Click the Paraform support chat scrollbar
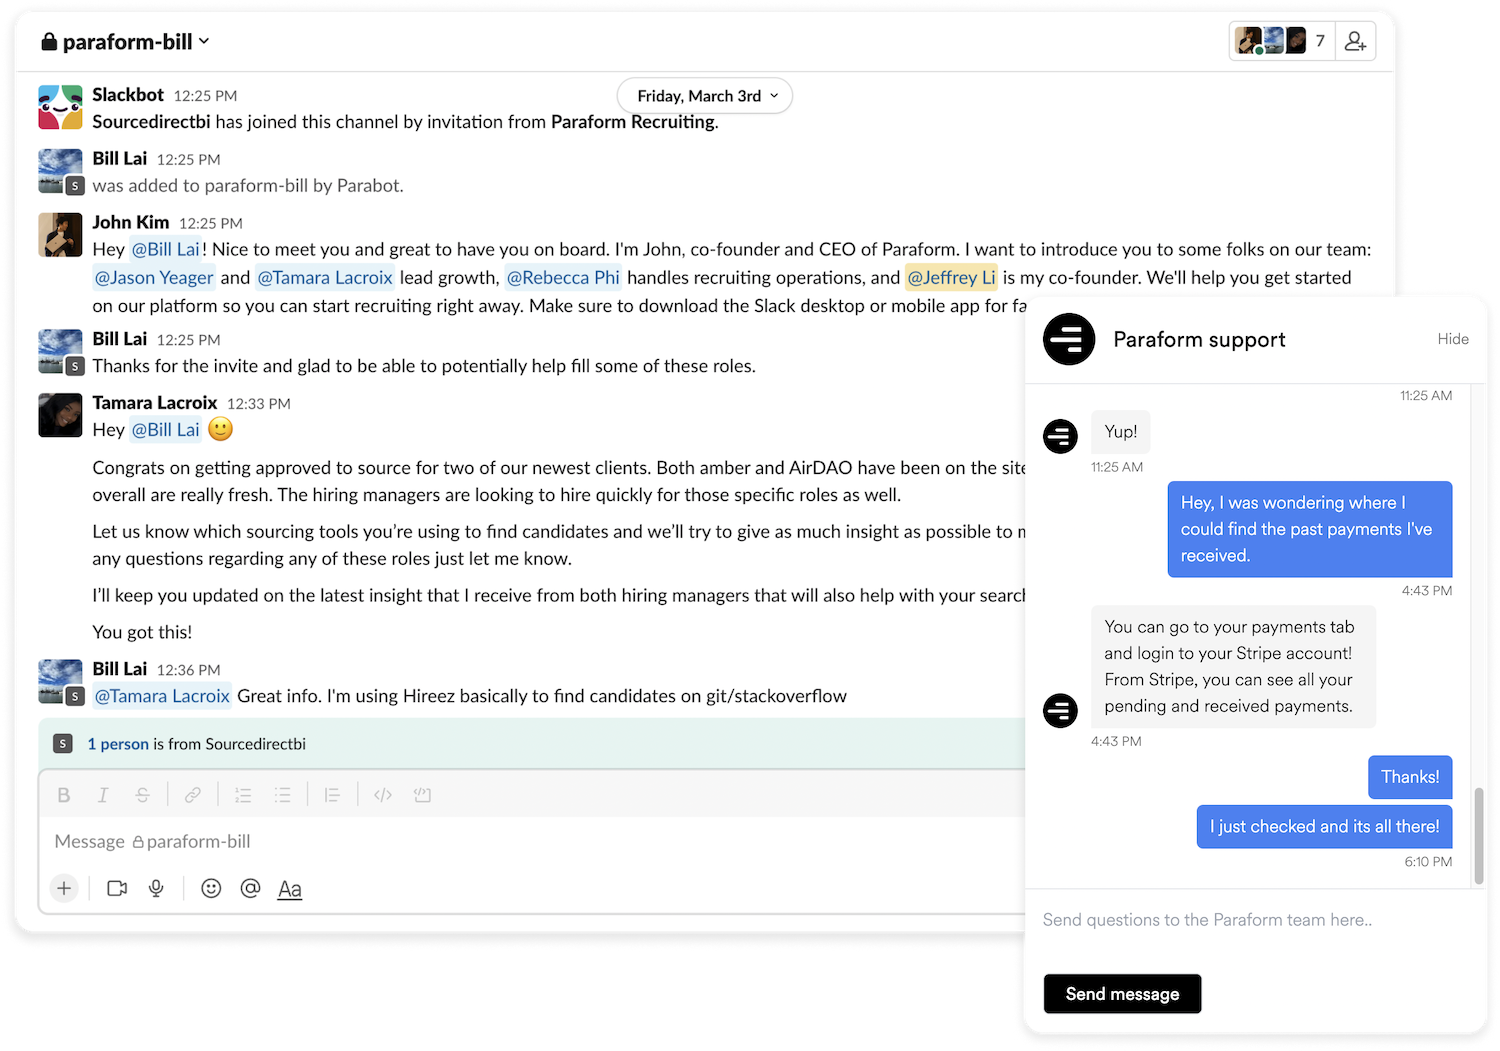The height and width of the screenshot is (1051, 1500). 1478,835
